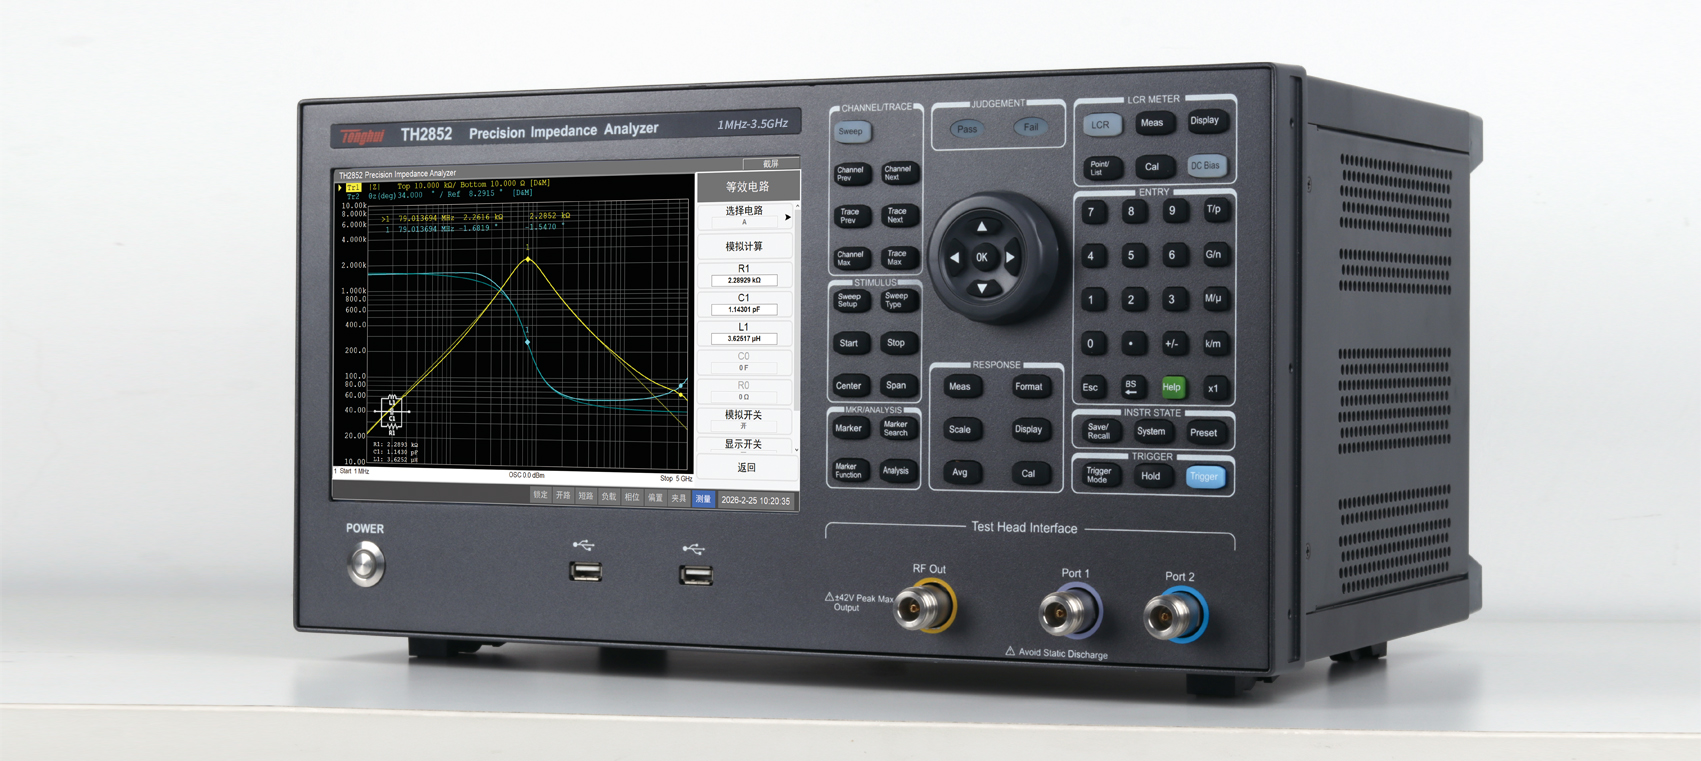Click the R1 value input field
This screenshot has height=761, width=1701.
(744, 281)
